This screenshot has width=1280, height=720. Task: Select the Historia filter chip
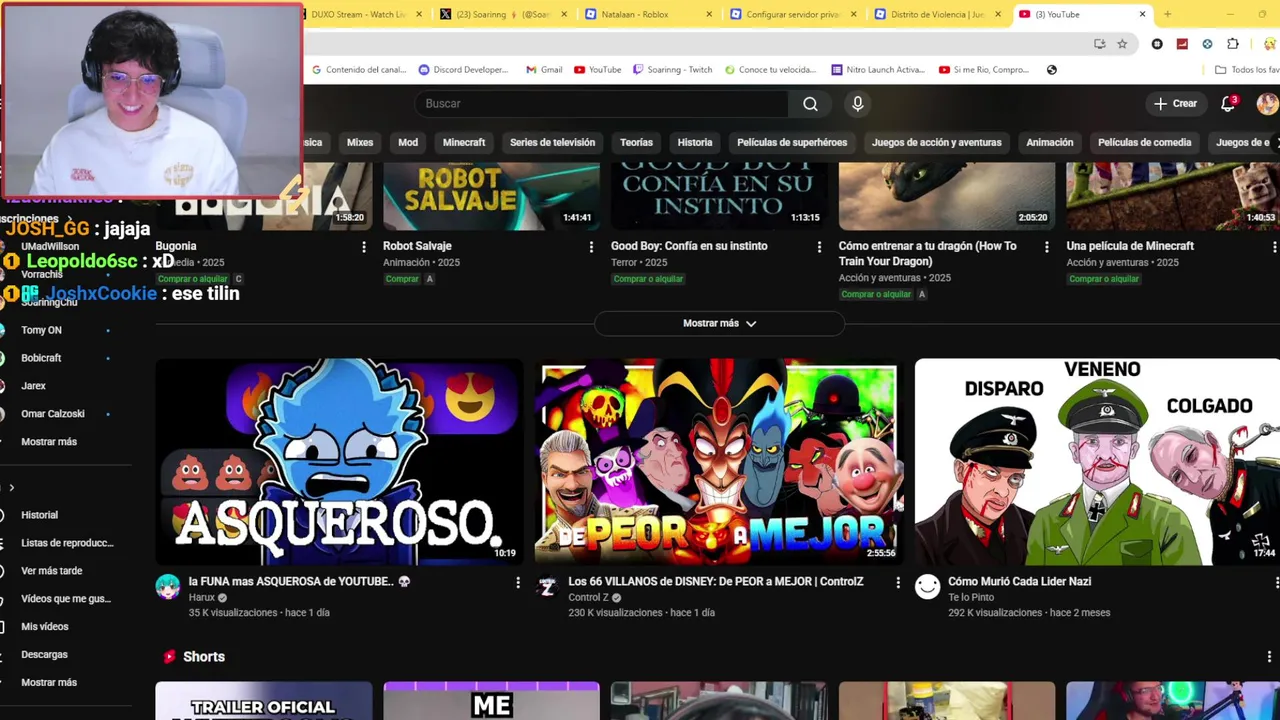click(695, 142)
